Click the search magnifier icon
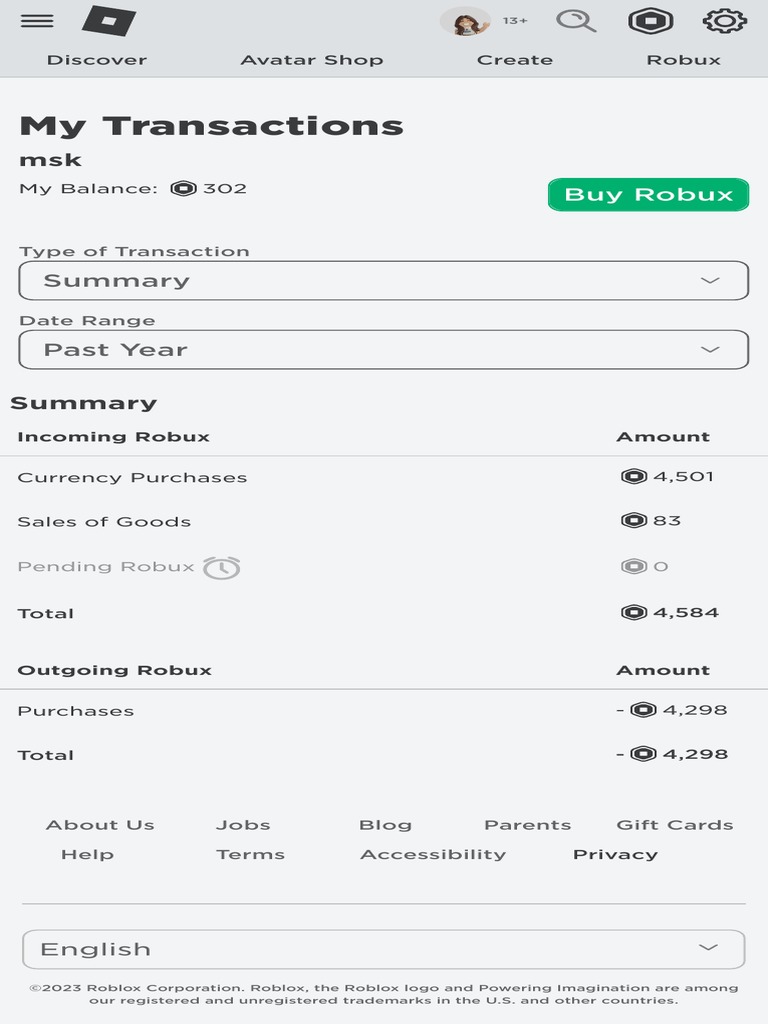Image resolution: width=768 pixels, height=1024 pixels. [576, 21]
